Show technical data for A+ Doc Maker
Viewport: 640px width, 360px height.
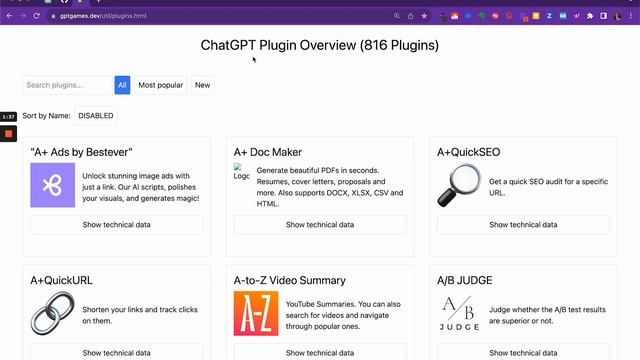[x=320, y=224]
